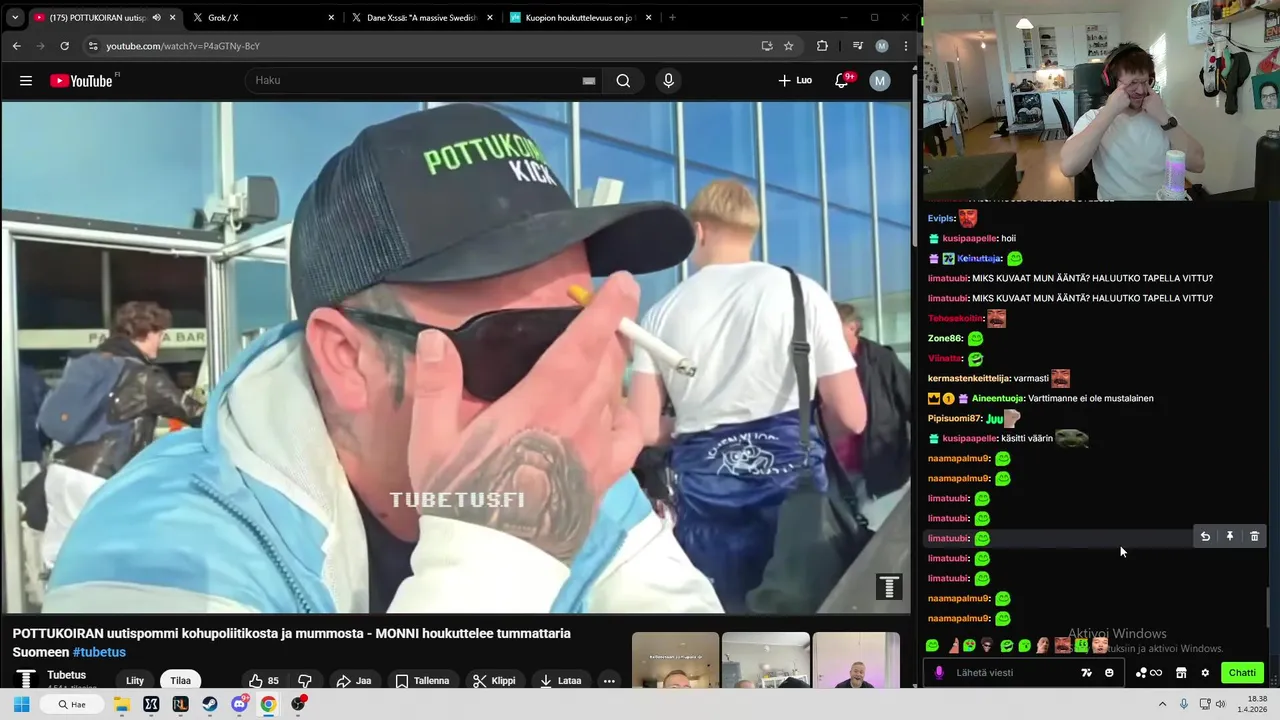Viewport: 1280px width, 720px height.
Task: Open the chat shop store icon
Action: 1181,673
